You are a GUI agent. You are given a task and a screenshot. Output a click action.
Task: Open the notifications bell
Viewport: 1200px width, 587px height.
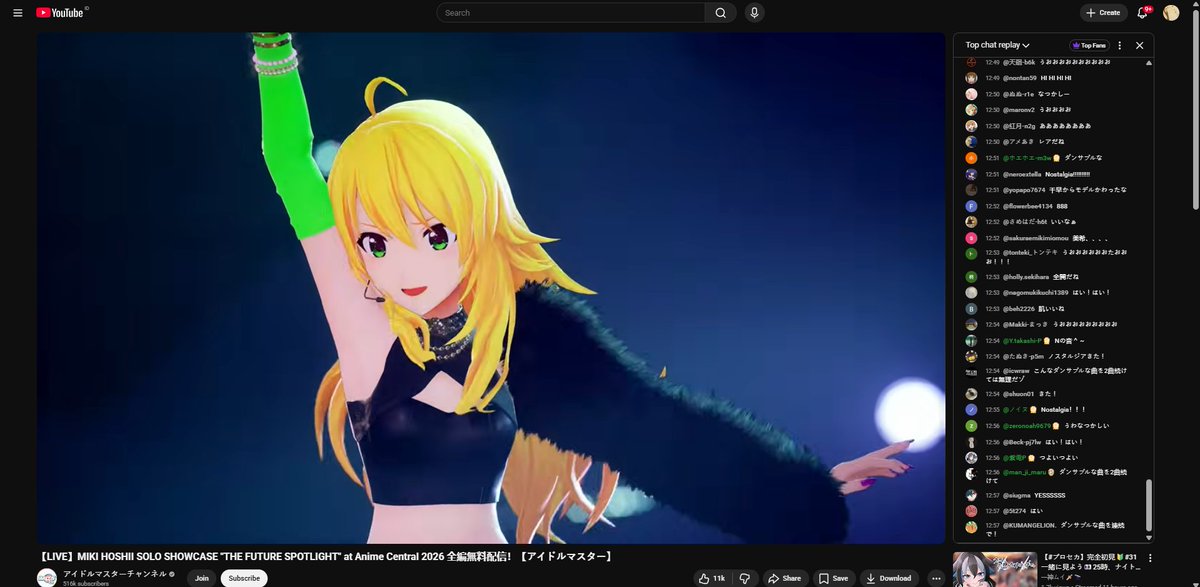(x=1144, y=13)
